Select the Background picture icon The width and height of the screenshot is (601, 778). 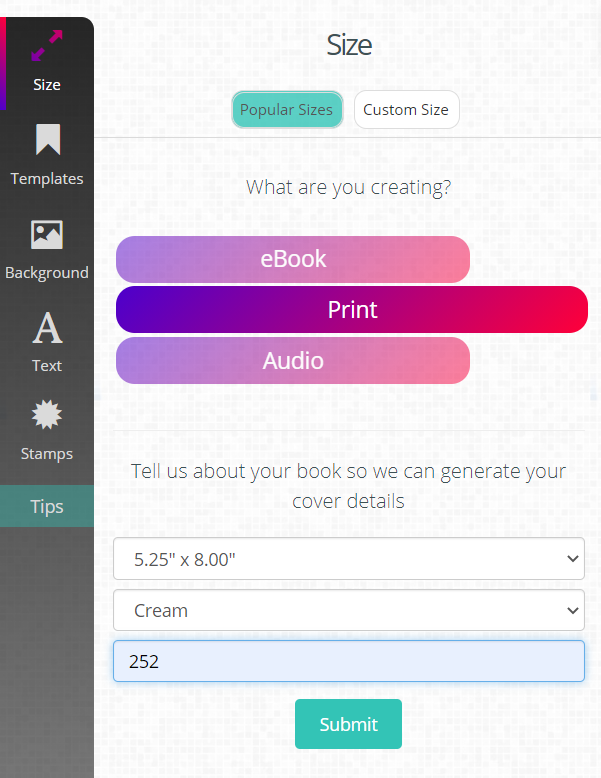[47, 235]
